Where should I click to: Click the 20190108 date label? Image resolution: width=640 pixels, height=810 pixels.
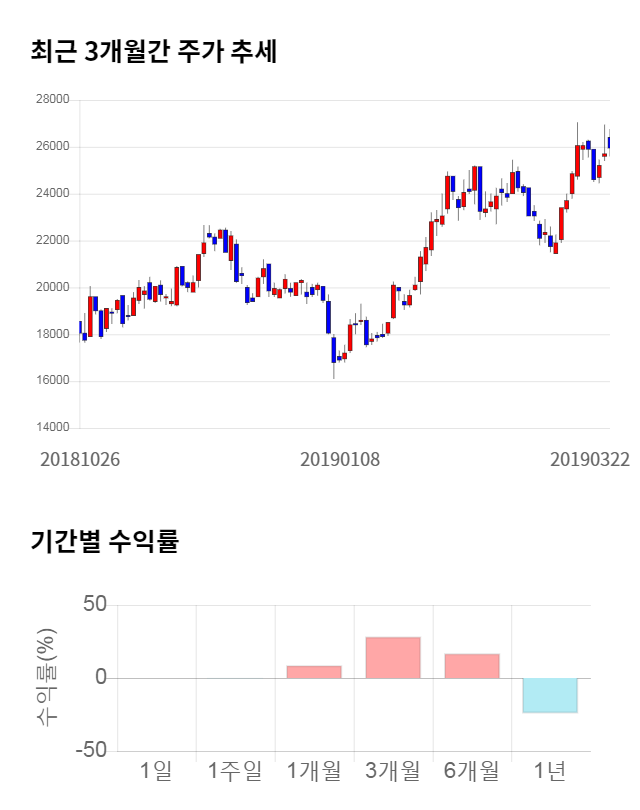tap(340, 459)
